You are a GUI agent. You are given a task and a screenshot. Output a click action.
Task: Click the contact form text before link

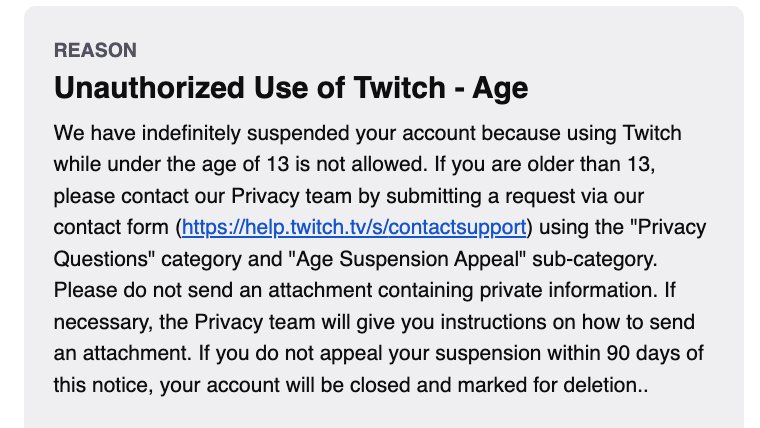[x=111, y=227]
